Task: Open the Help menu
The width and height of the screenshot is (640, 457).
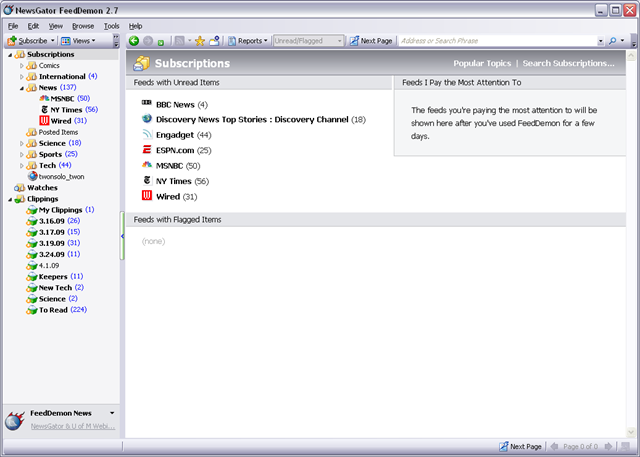Action: pos(136,26)
